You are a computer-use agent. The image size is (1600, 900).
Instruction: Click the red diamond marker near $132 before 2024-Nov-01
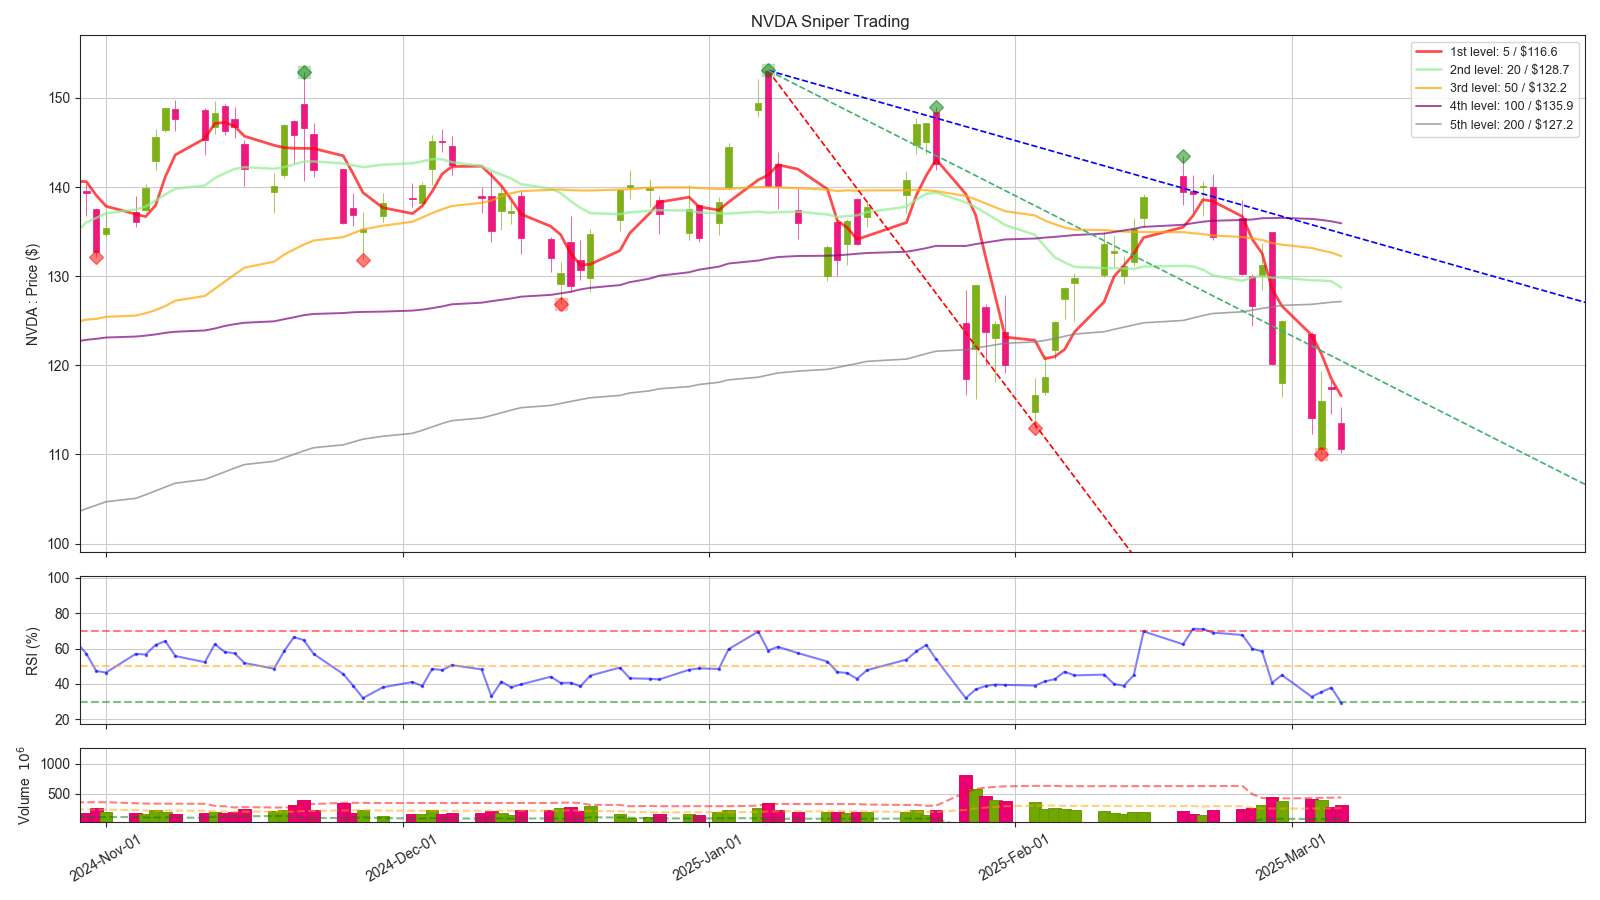(96, 257)
